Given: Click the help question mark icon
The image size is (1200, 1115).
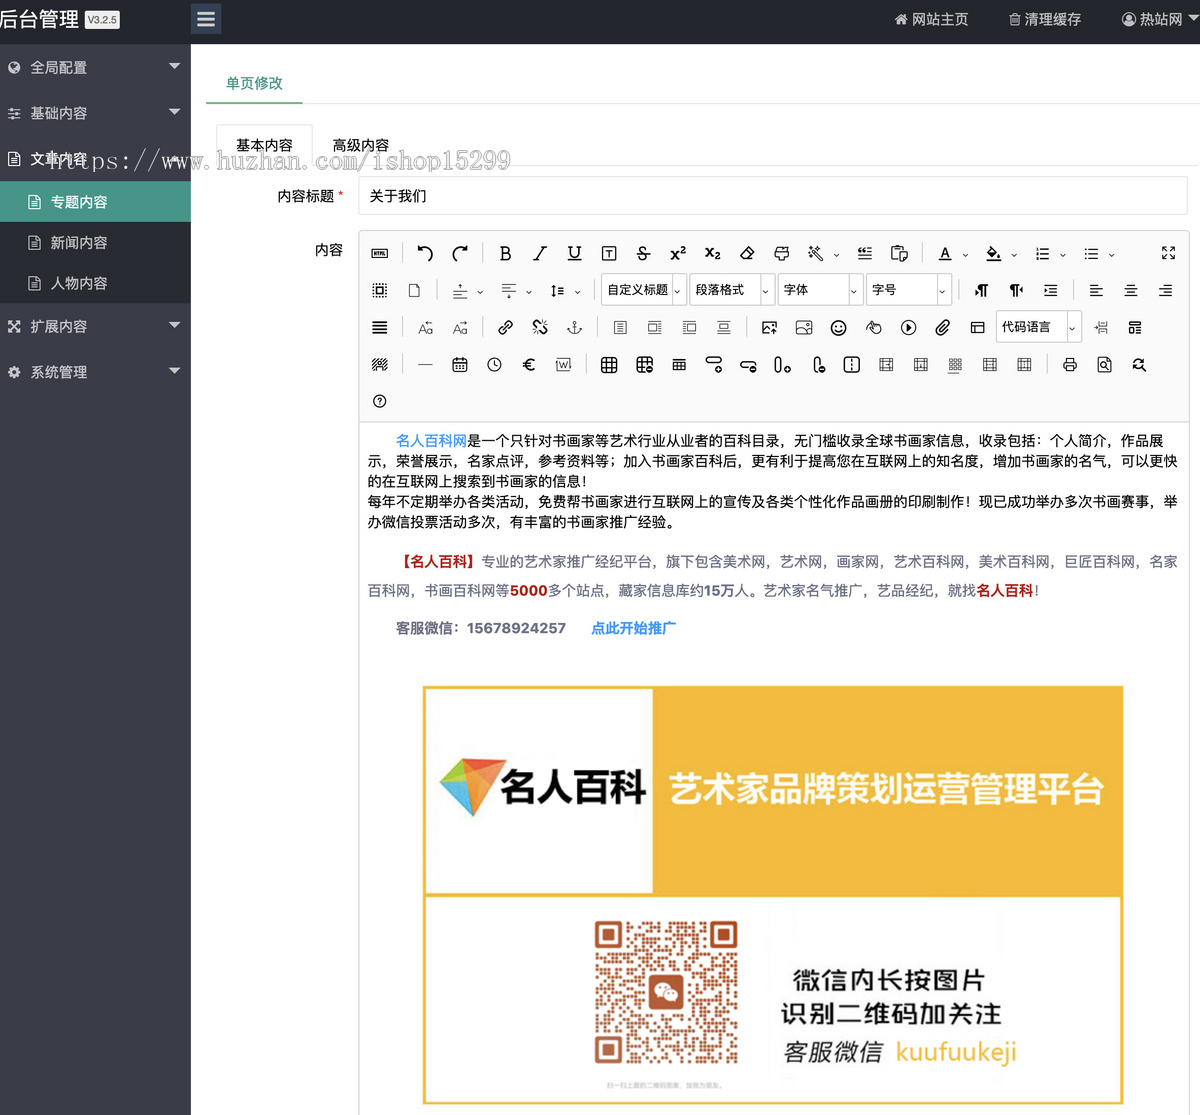Looking at the screenshot, I should (x=380, y=401).
